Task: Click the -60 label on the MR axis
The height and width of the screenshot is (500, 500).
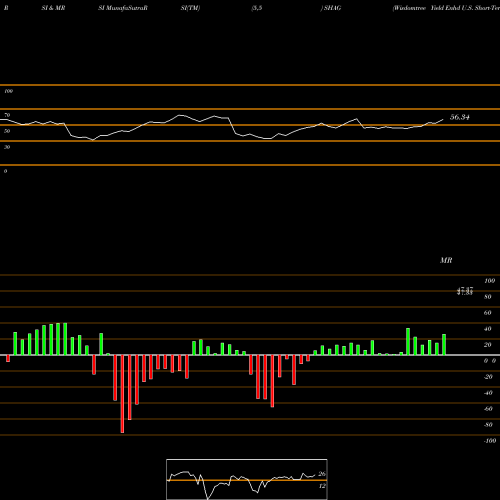Action: coord(488,409)
